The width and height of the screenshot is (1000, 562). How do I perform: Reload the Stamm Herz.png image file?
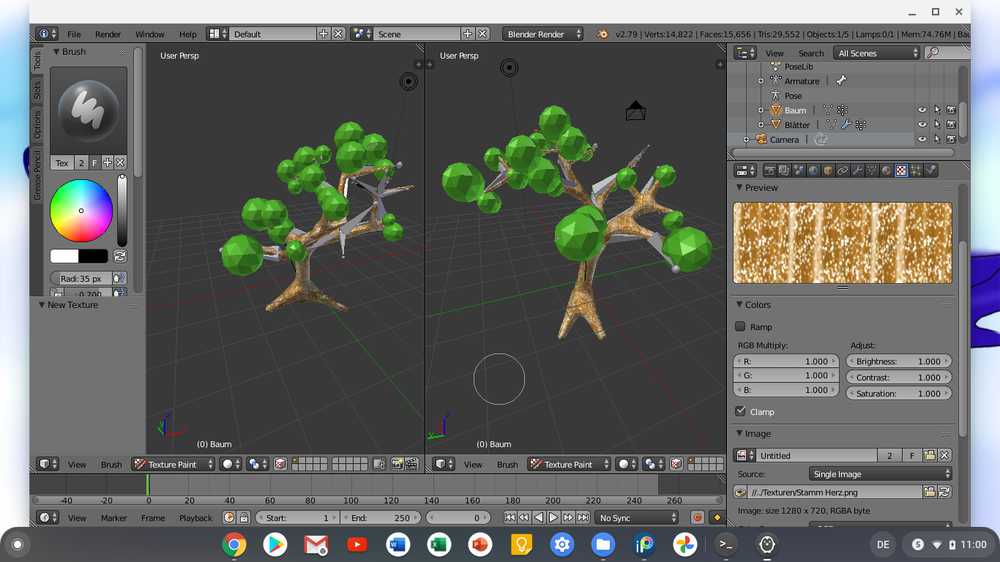[x=944, y=492]
